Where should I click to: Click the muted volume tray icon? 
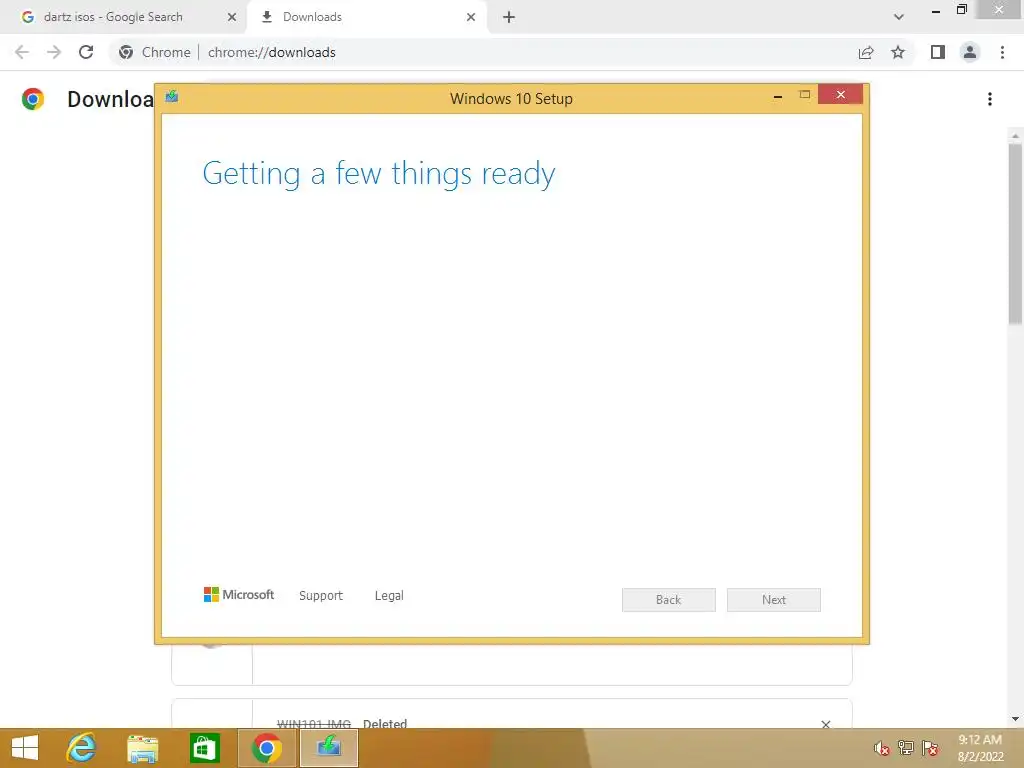coord(882,748)
